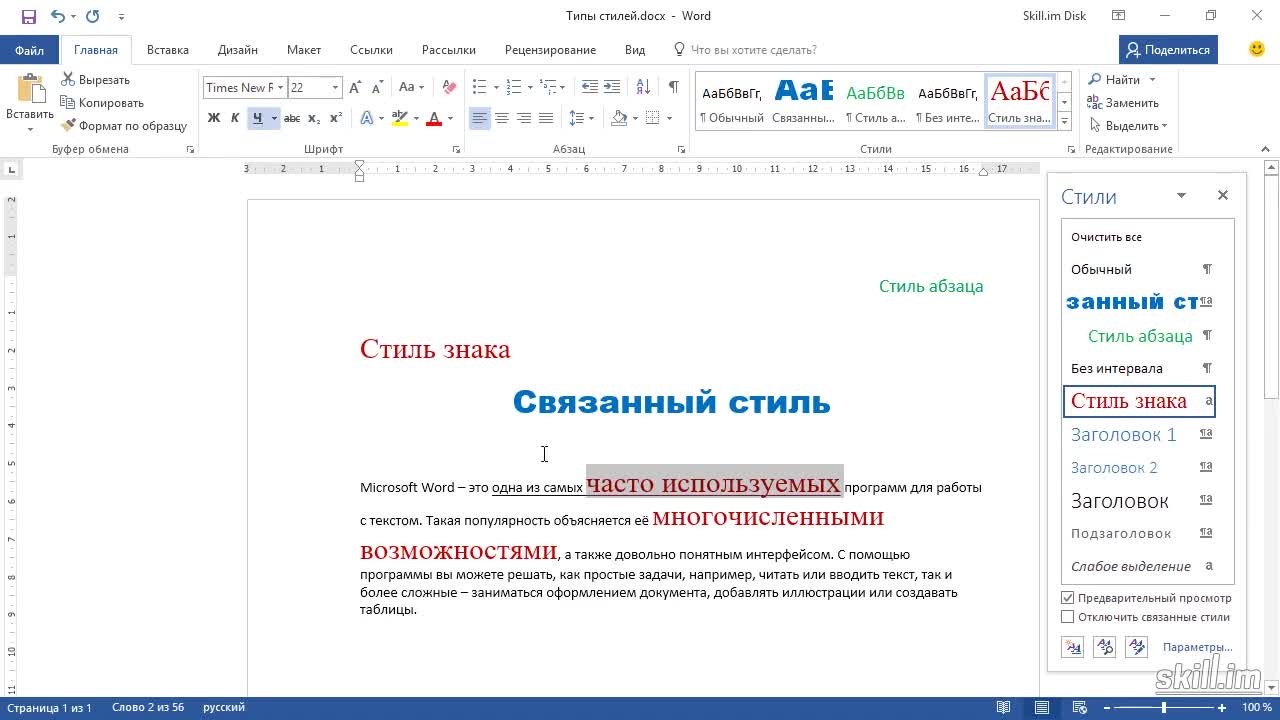Send feedback via the smiley face icon
This screenshot has height=720, width=1280.
(x=1257, y=49)
